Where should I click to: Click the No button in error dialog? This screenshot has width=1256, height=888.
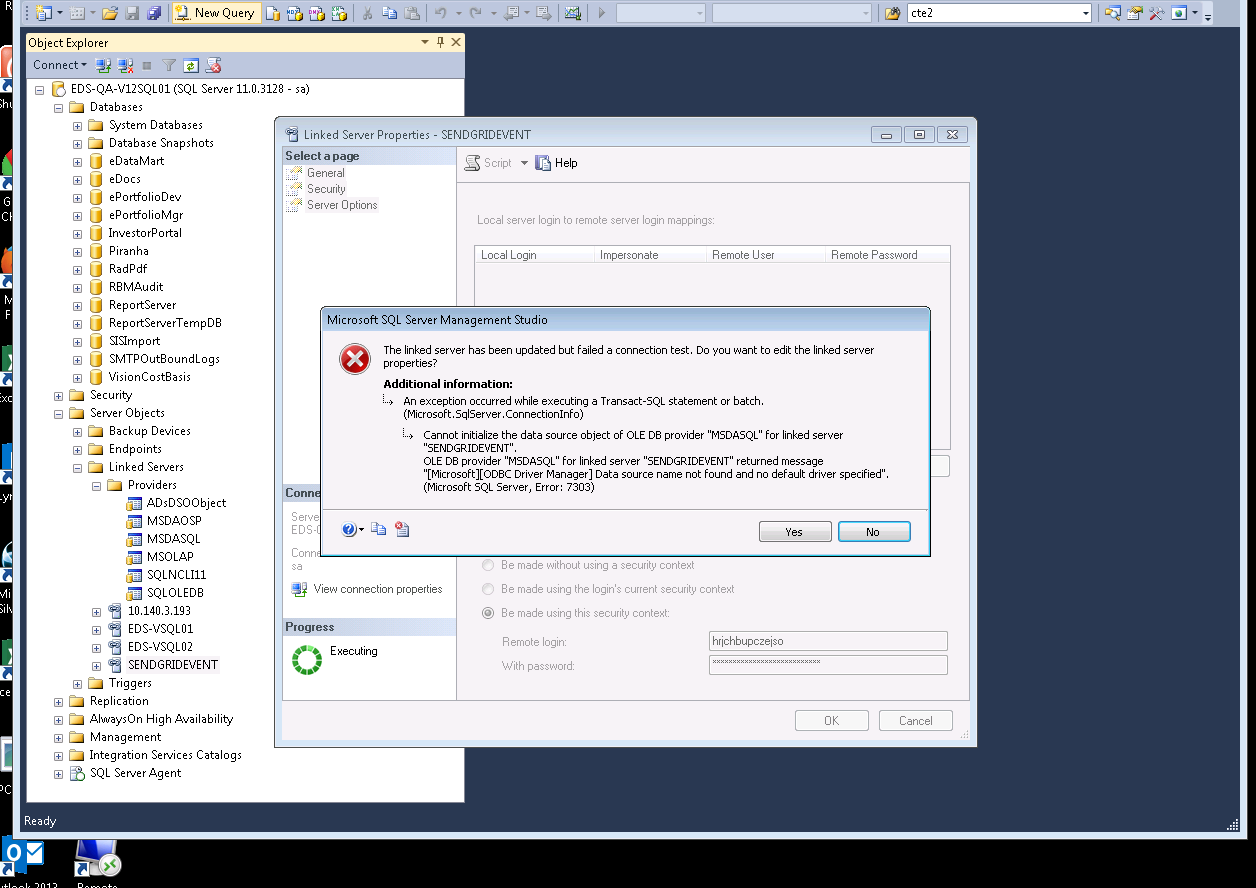coord(873,532)
